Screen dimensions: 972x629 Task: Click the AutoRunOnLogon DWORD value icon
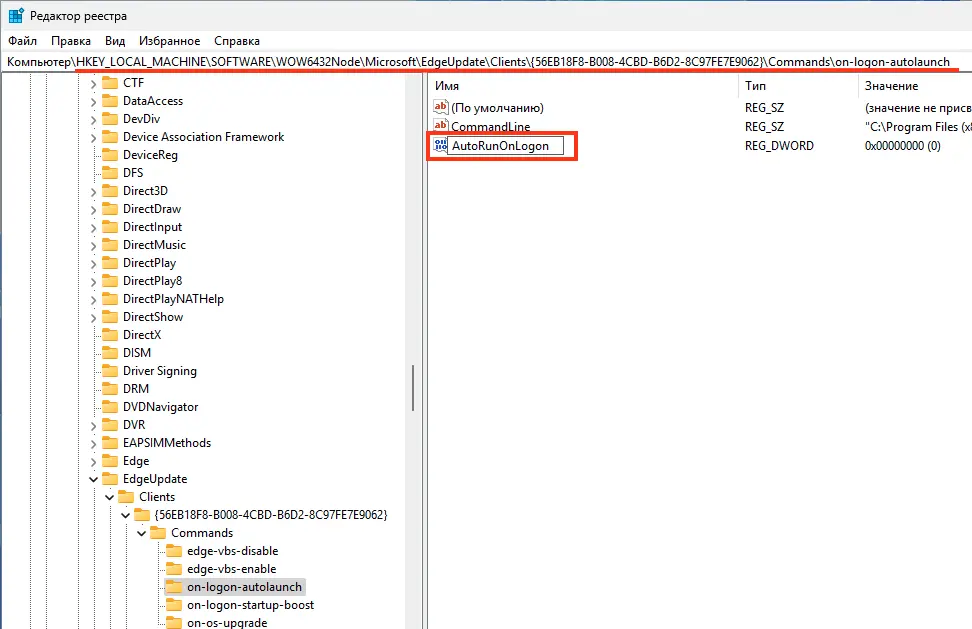tap(440, 145)
